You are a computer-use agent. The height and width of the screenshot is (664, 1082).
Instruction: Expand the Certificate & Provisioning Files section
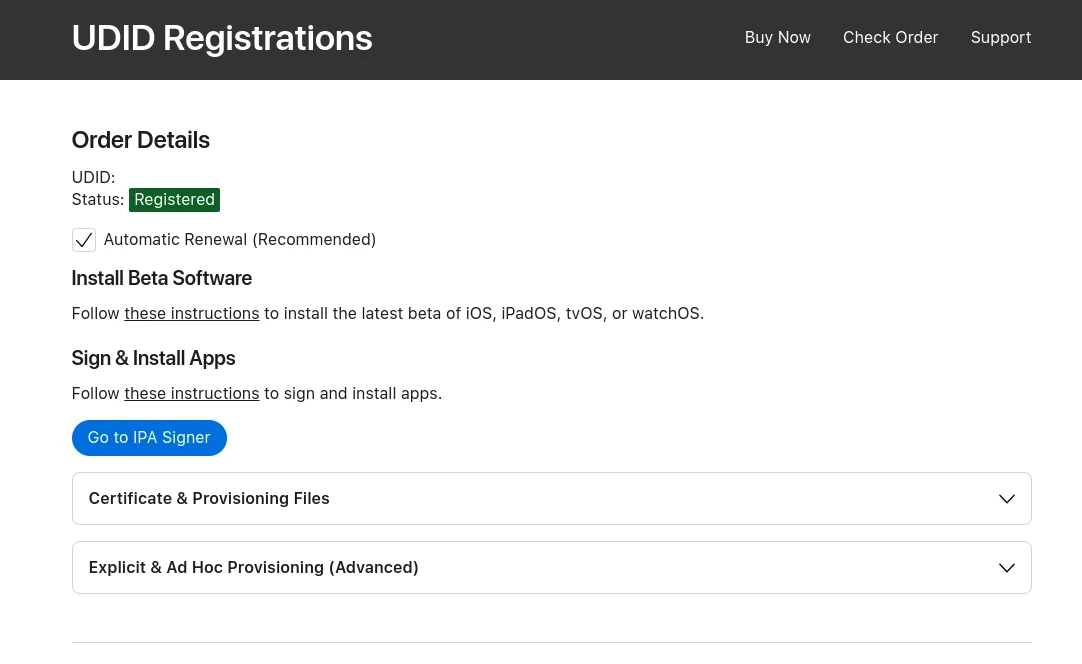tap(209, 499)
